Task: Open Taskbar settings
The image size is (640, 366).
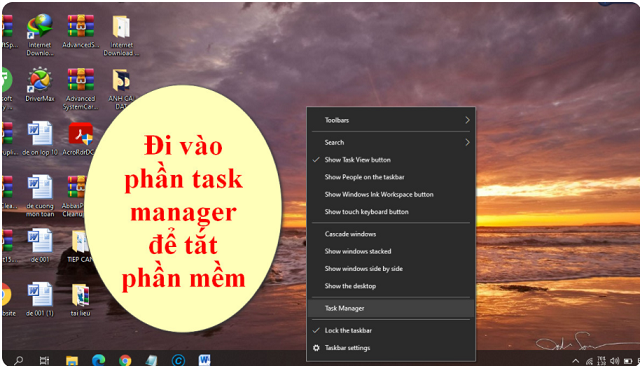Action: (x=391, y=348)
